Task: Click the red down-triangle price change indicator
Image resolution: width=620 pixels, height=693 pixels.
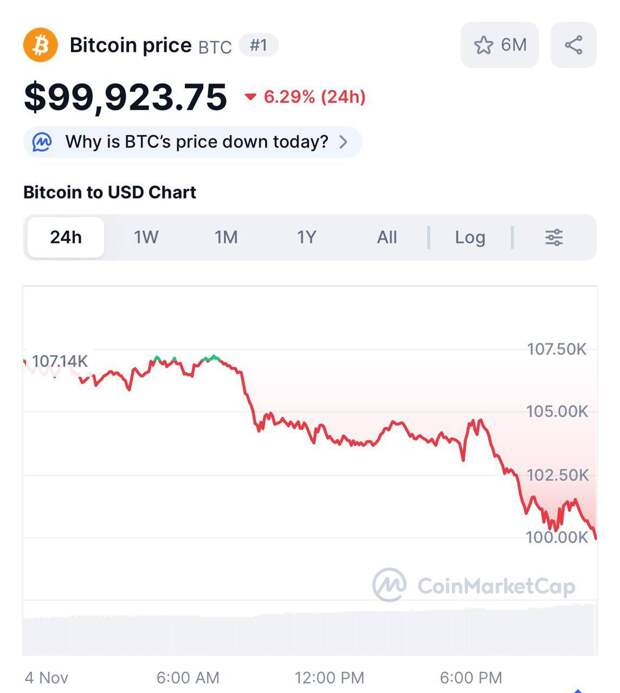Action: tap(250, 97)
